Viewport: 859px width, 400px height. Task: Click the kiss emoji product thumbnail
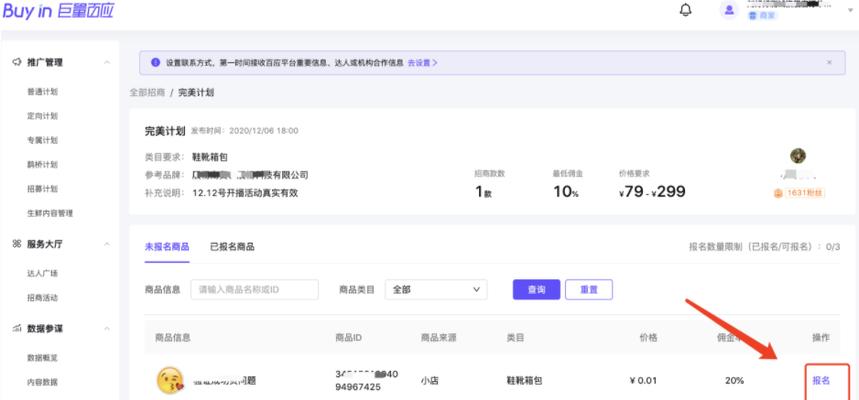coord(170,380)
